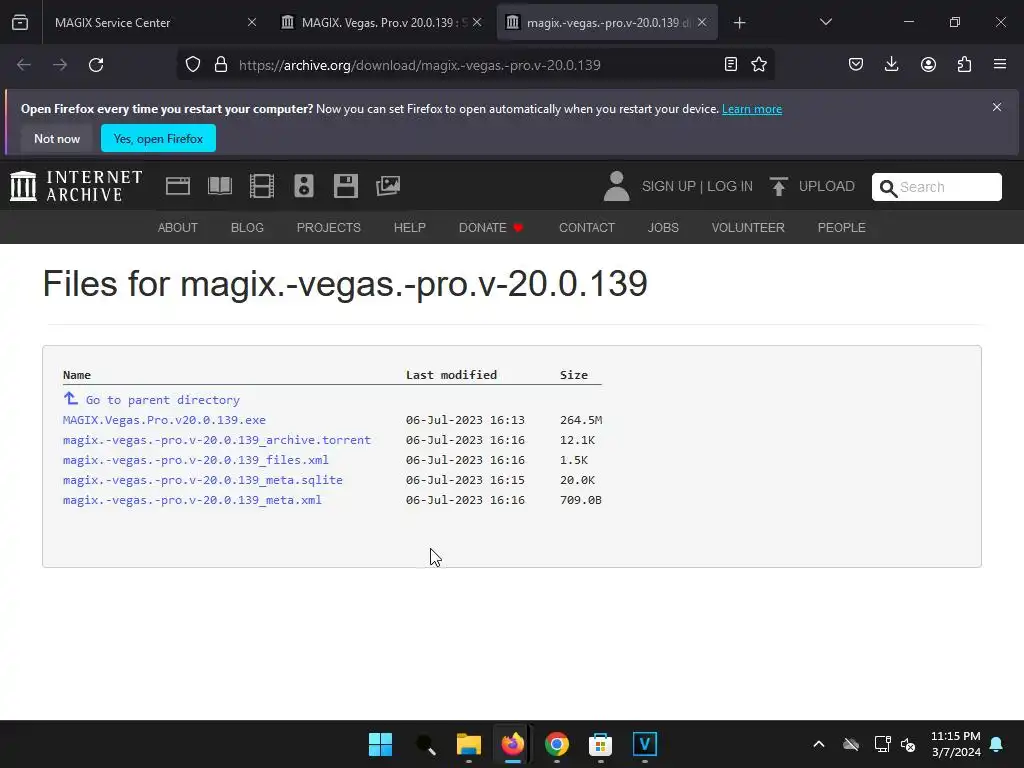
Task: Dismiss the Firefox startup notification bar
Action: [997, 107]
